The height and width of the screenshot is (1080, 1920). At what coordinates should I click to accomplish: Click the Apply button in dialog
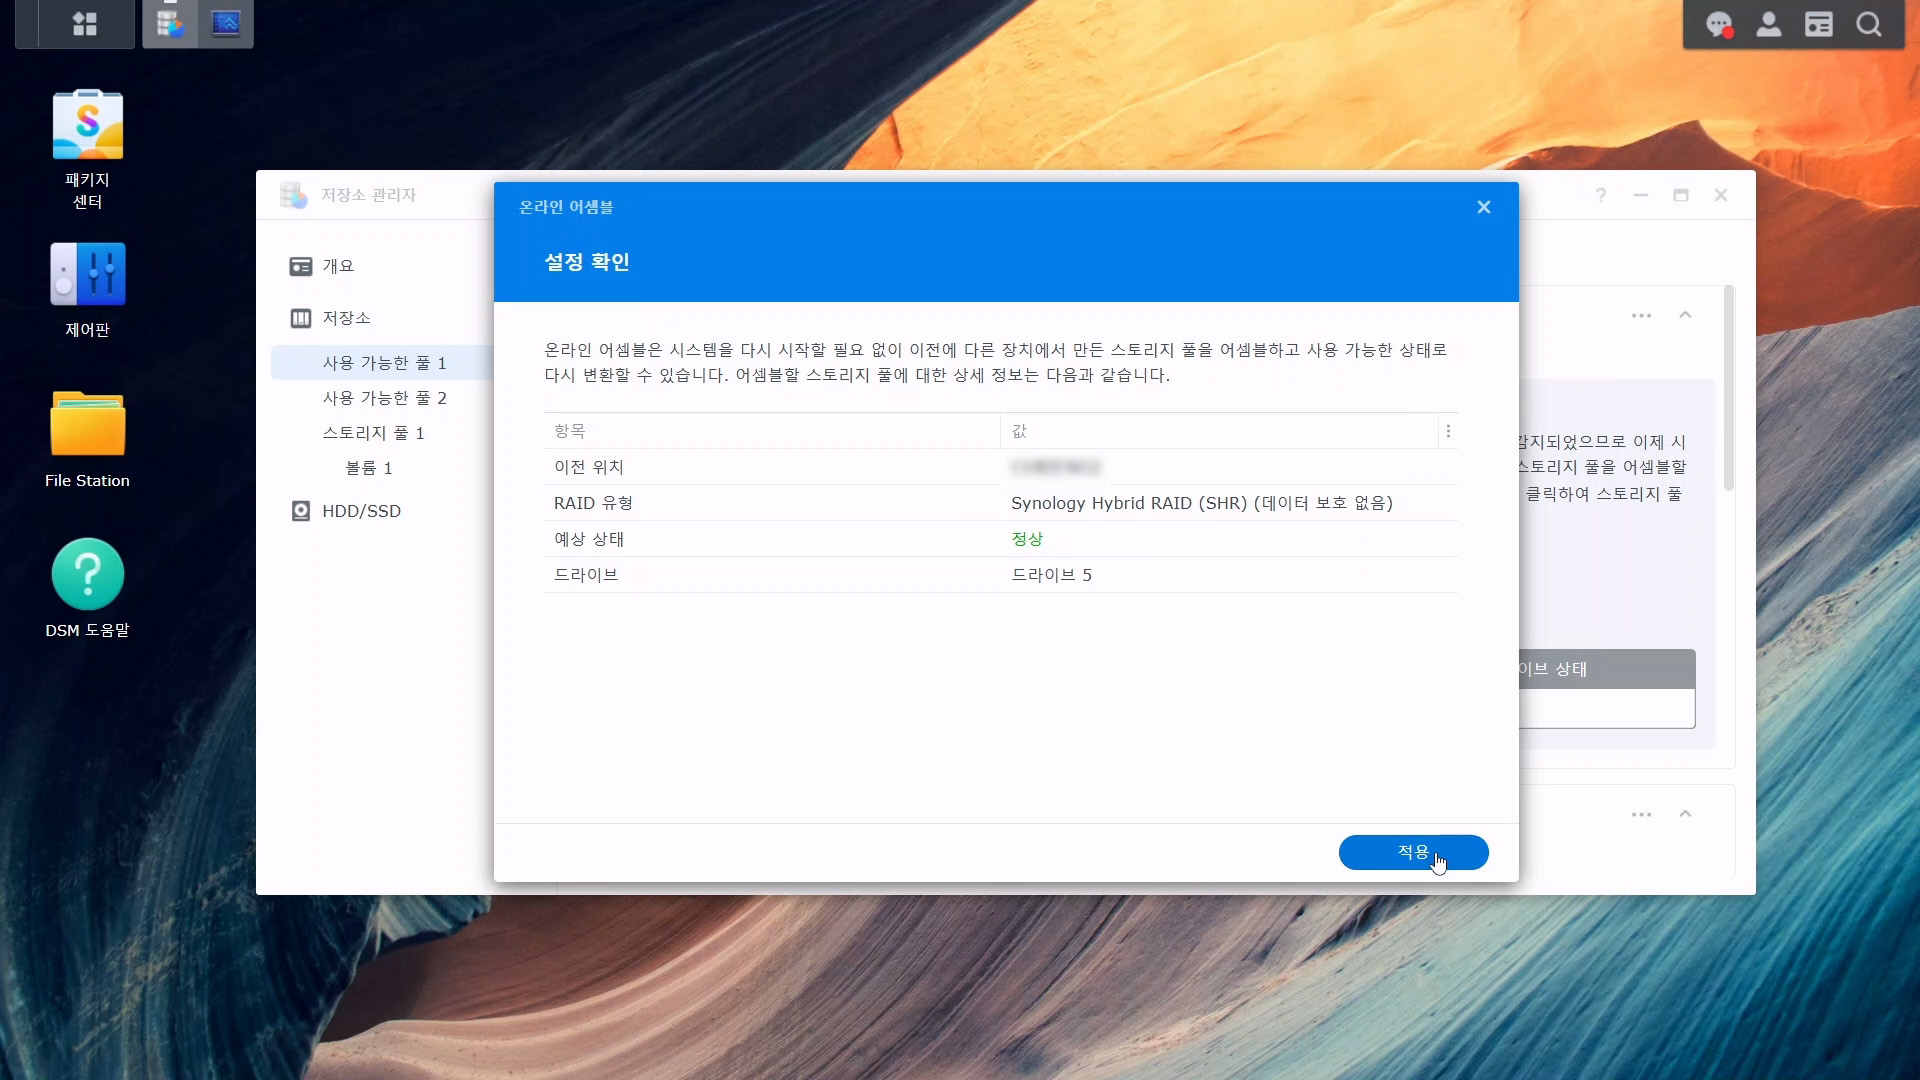click(1413, 852)
